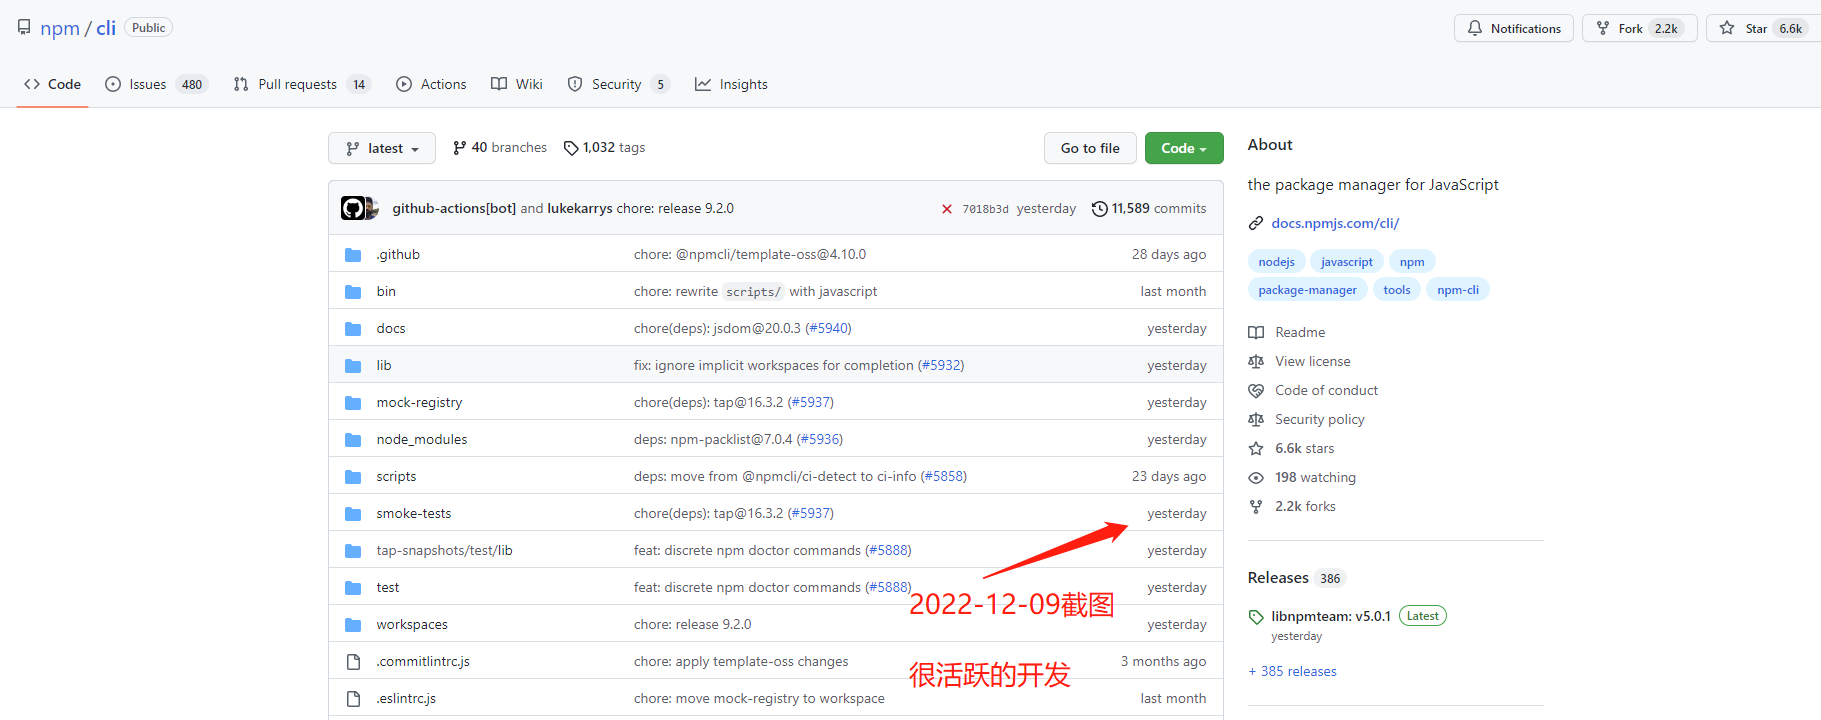Click the commits history clock icon

[1100, 209]
